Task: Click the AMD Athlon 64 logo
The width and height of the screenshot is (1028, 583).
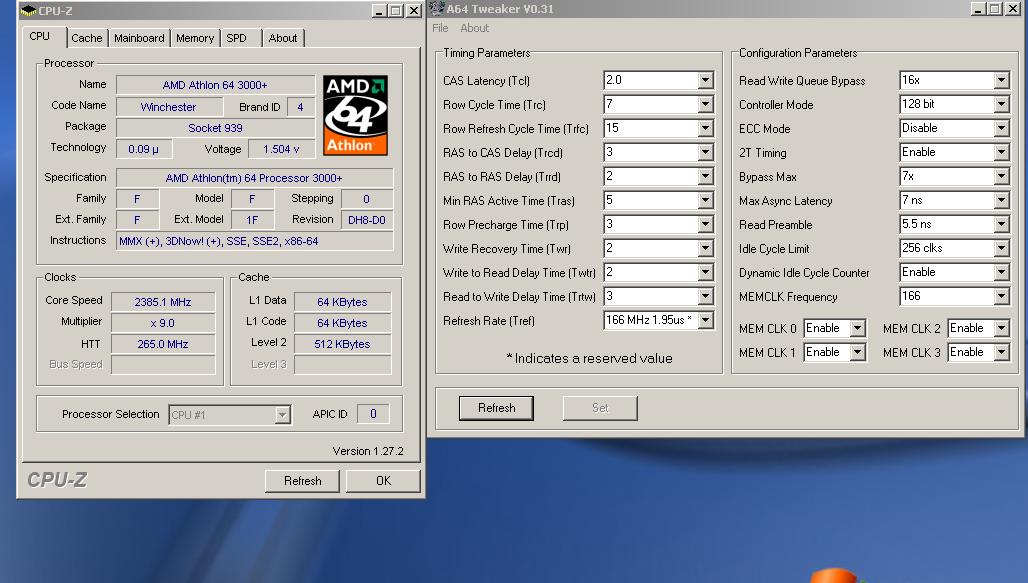Action: point(355,115)
